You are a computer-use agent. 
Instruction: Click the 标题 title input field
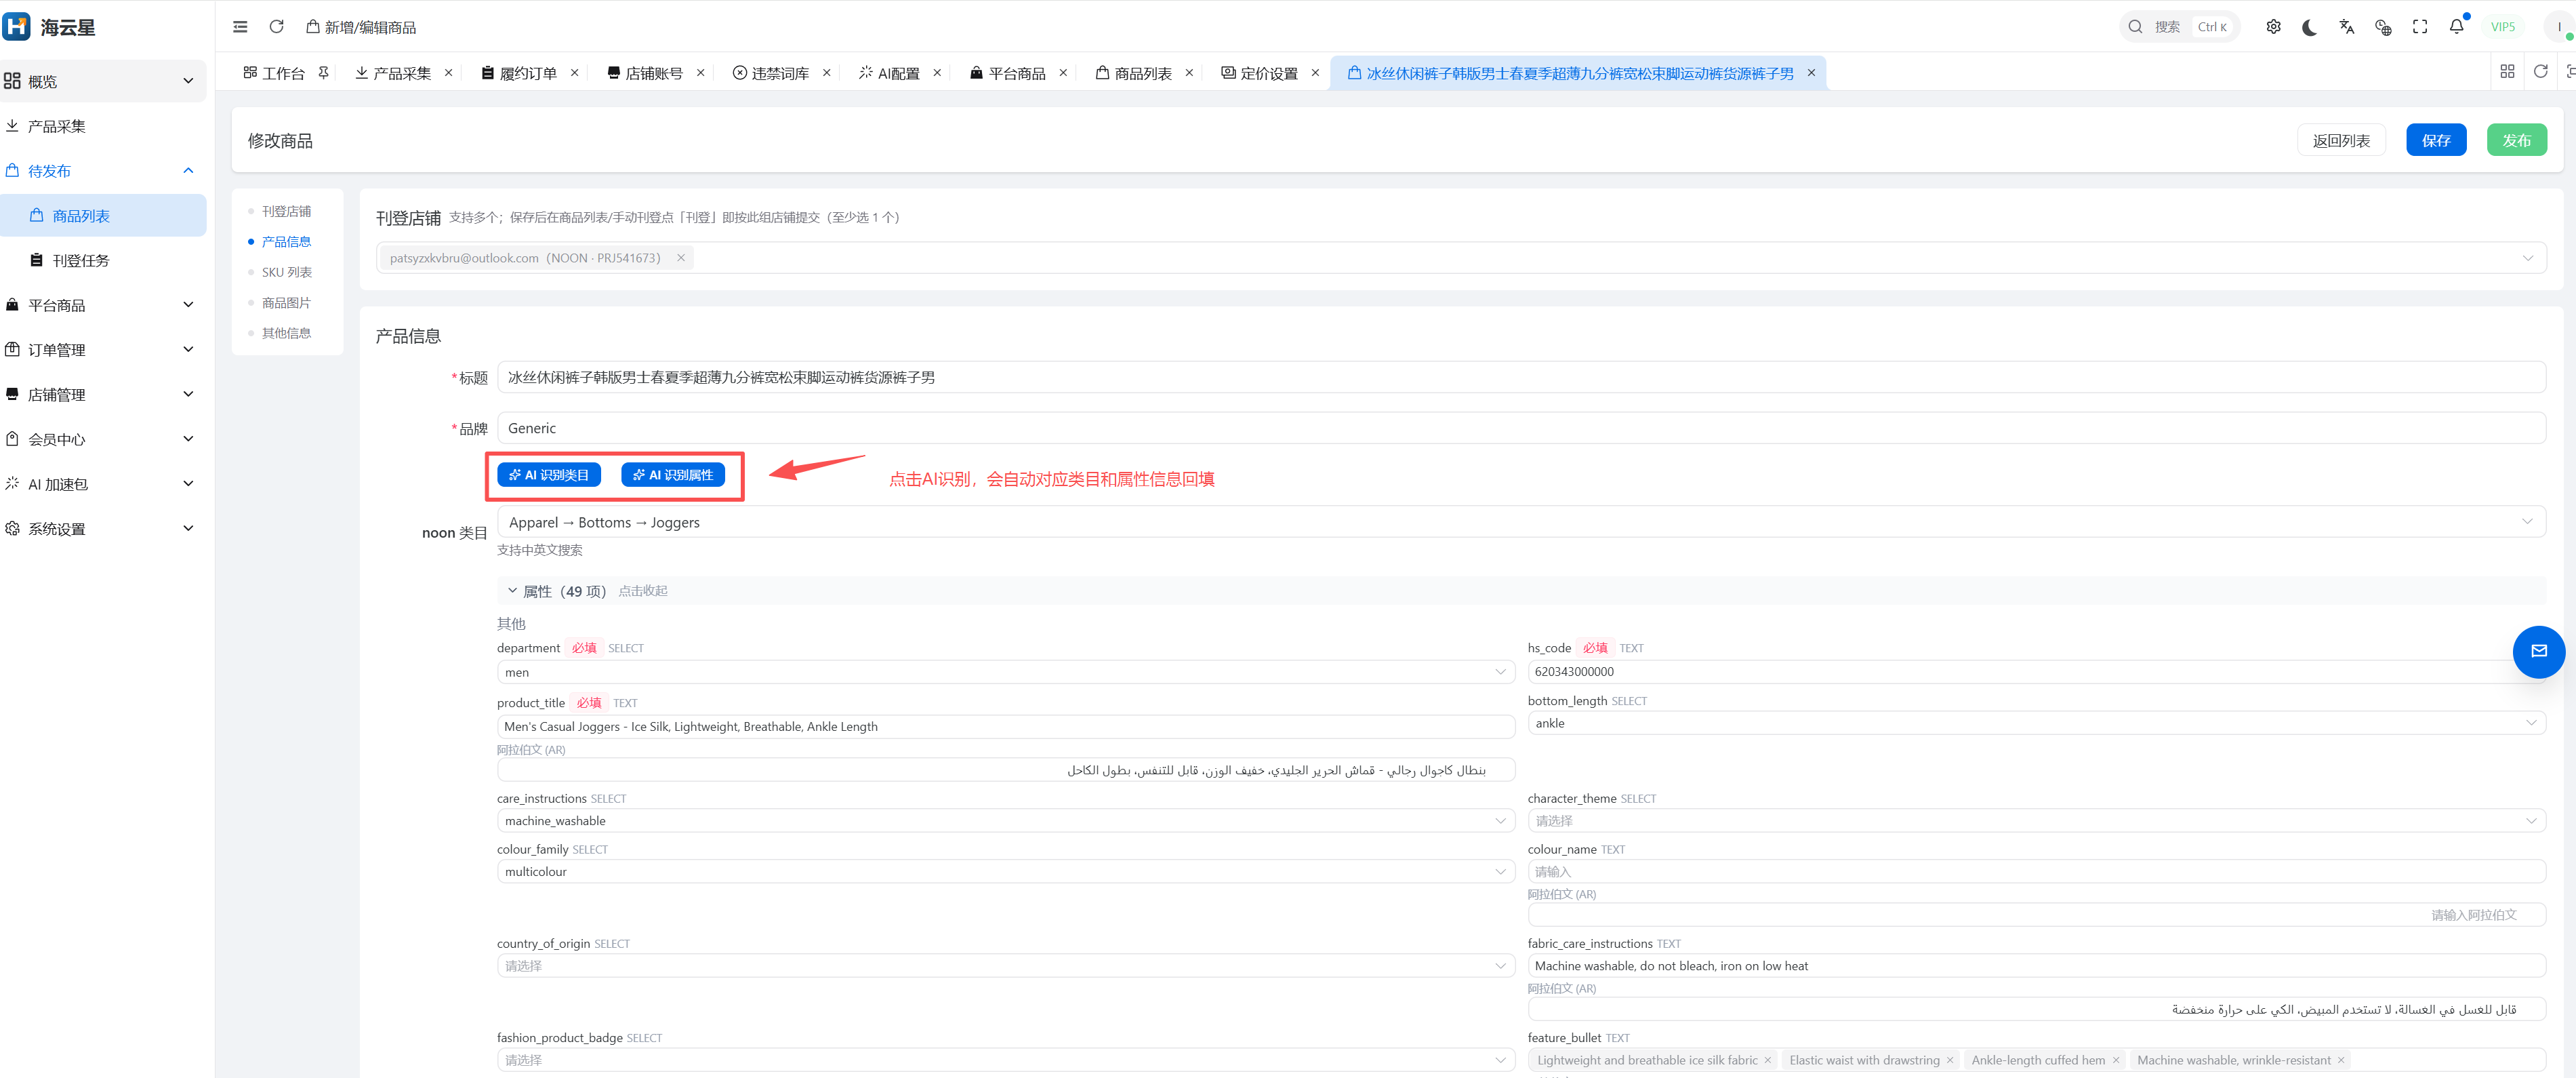pyautogui.click(x=1521, y=377)
